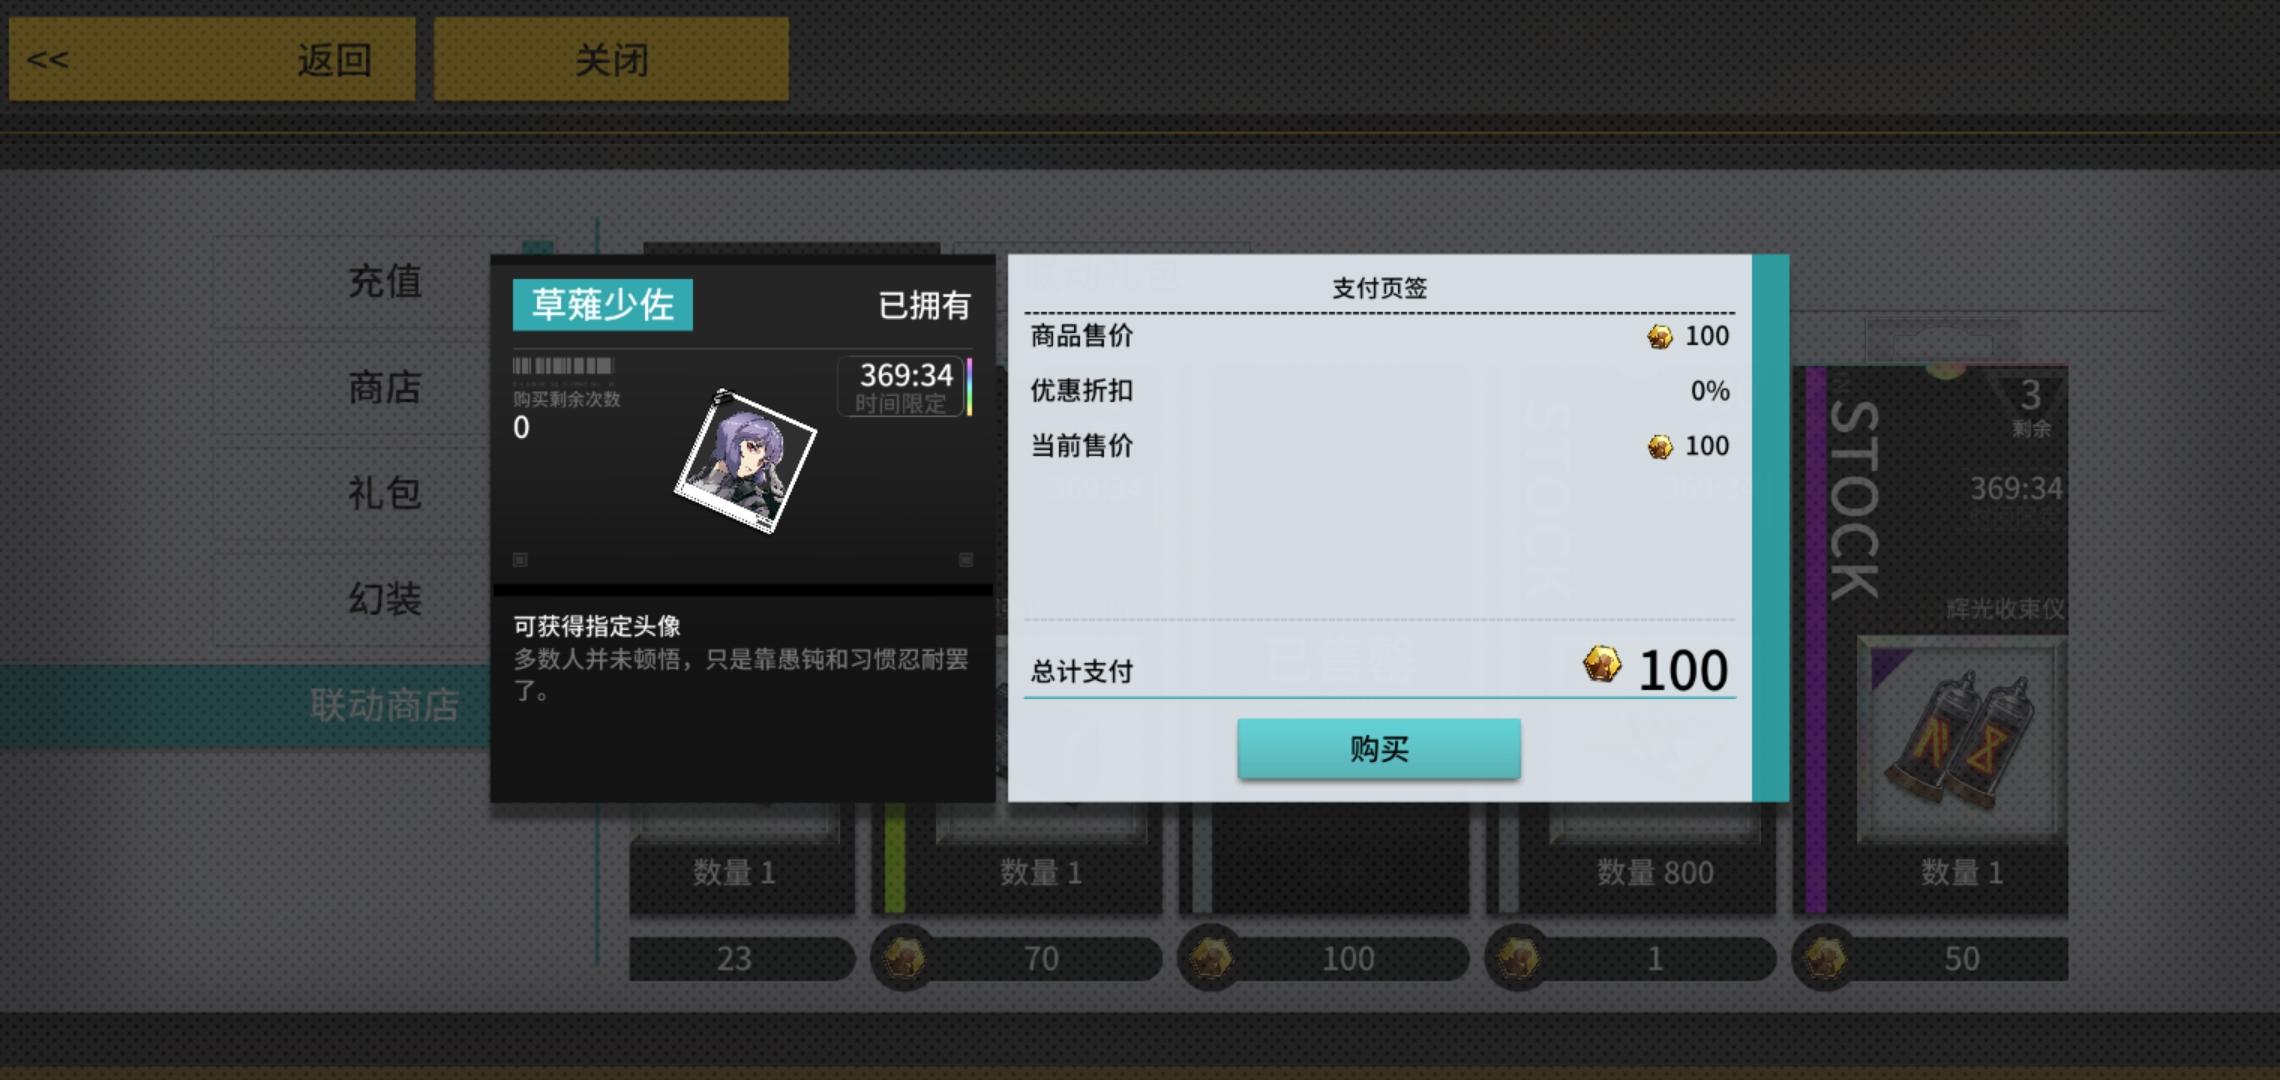Select the 辉光收束仪 tube item icon
This screenshot has width=2280, height=1080.
1960,740
